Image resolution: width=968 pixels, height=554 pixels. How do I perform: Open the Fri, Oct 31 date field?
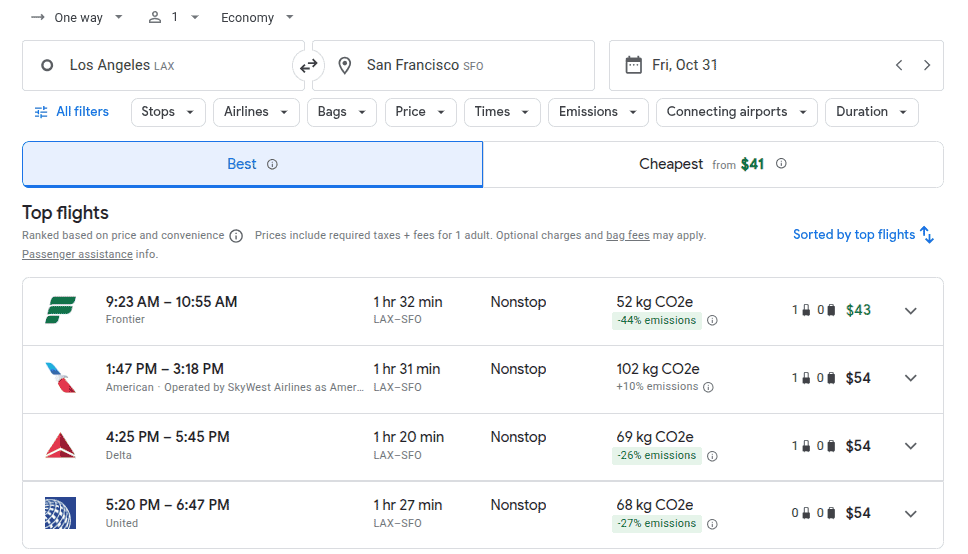(x=776, y=65)
